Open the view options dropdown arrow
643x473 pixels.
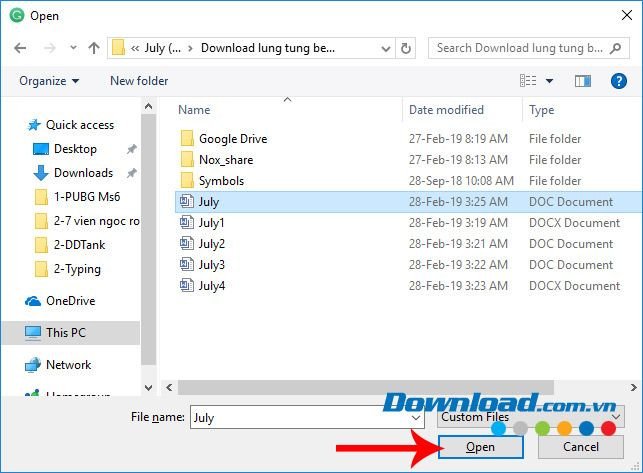549,81
